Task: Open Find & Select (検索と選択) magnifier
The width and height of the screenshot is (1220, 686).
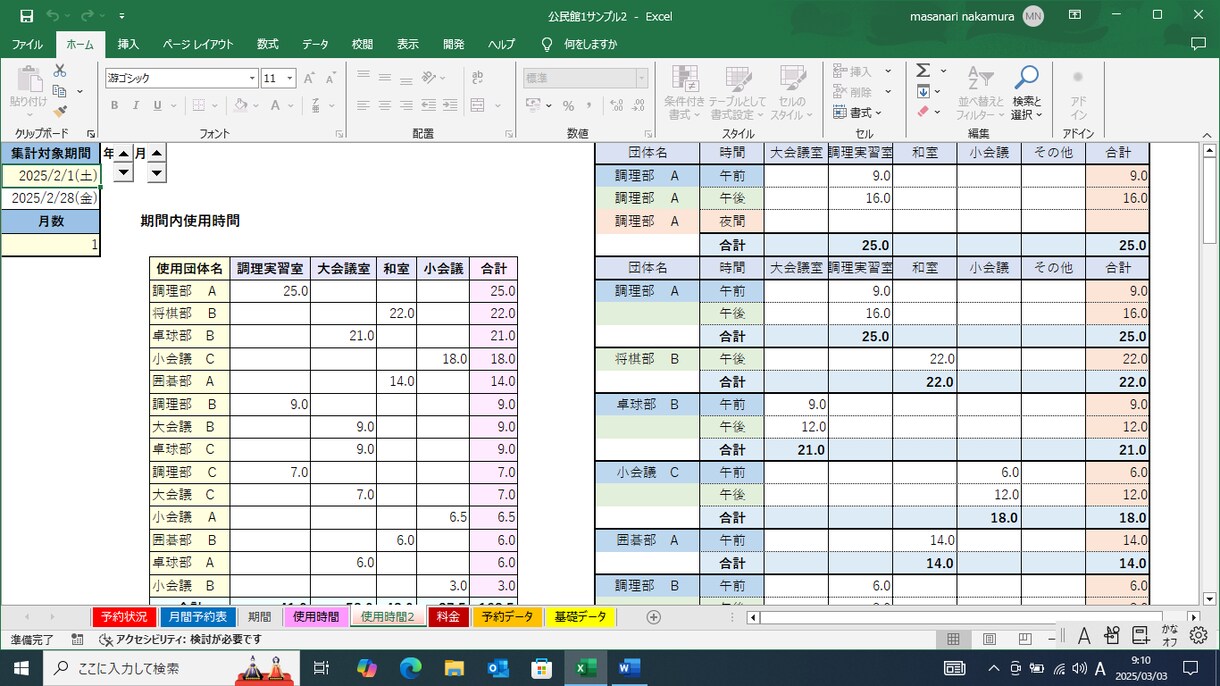Action: click(1026, 92)
